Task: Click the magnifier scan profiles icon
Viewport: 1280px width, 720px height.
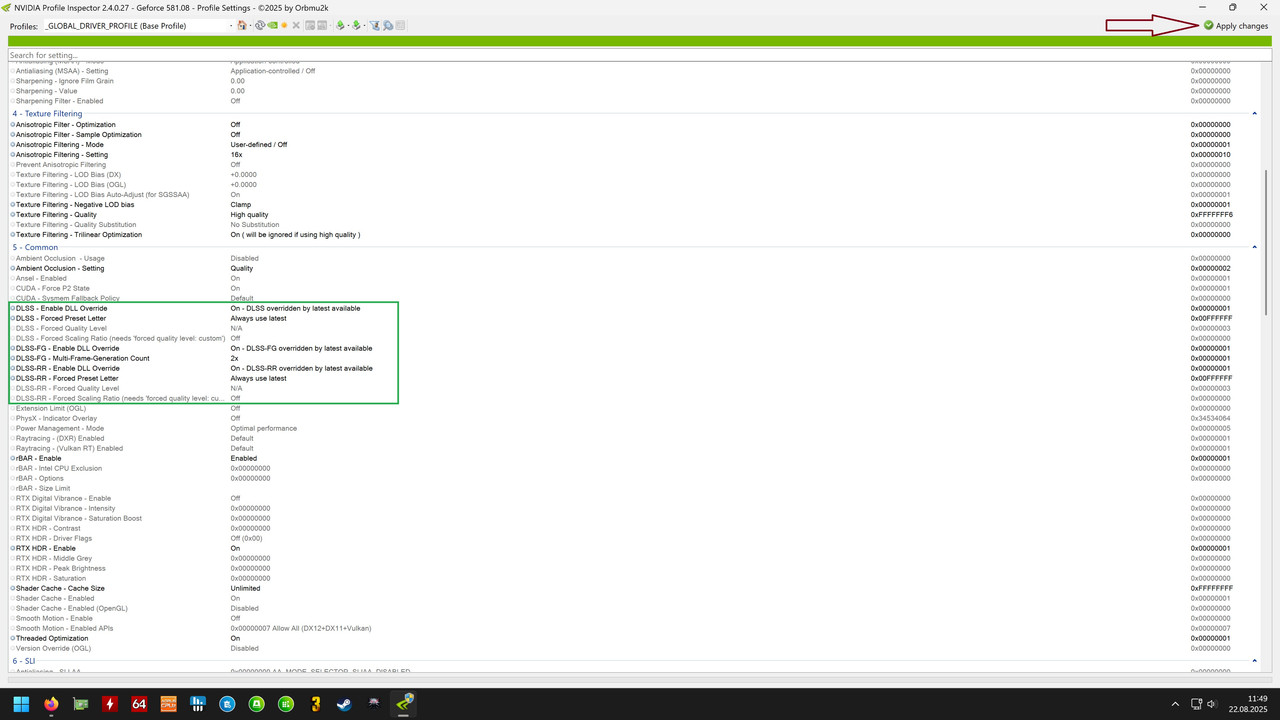Action: pos(388,25)
